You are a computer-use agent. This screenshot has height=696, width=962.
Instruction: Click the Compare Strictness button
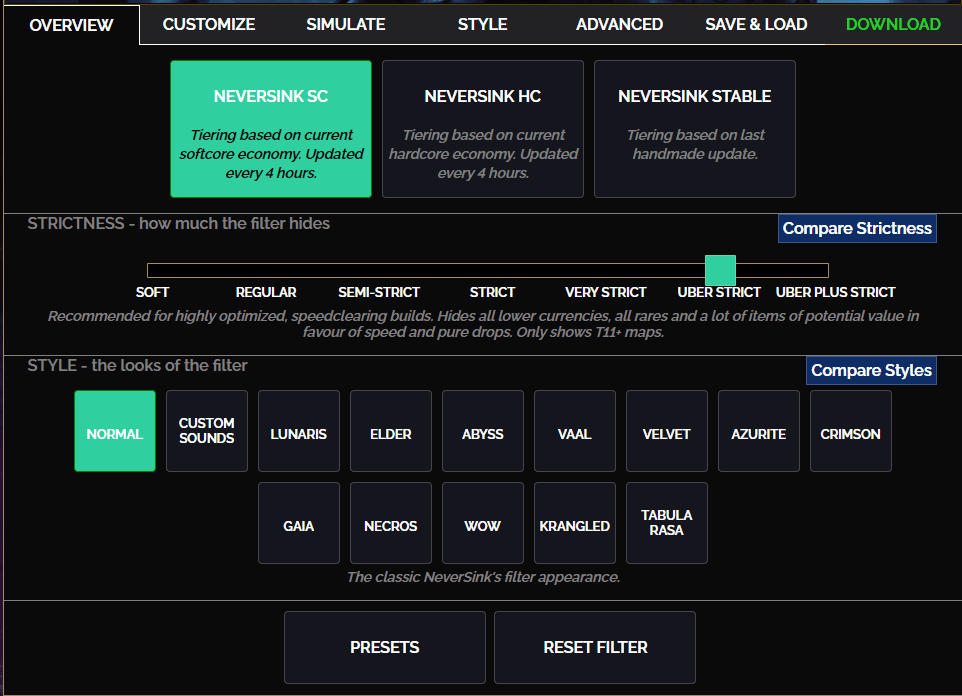tap(857, 228)
